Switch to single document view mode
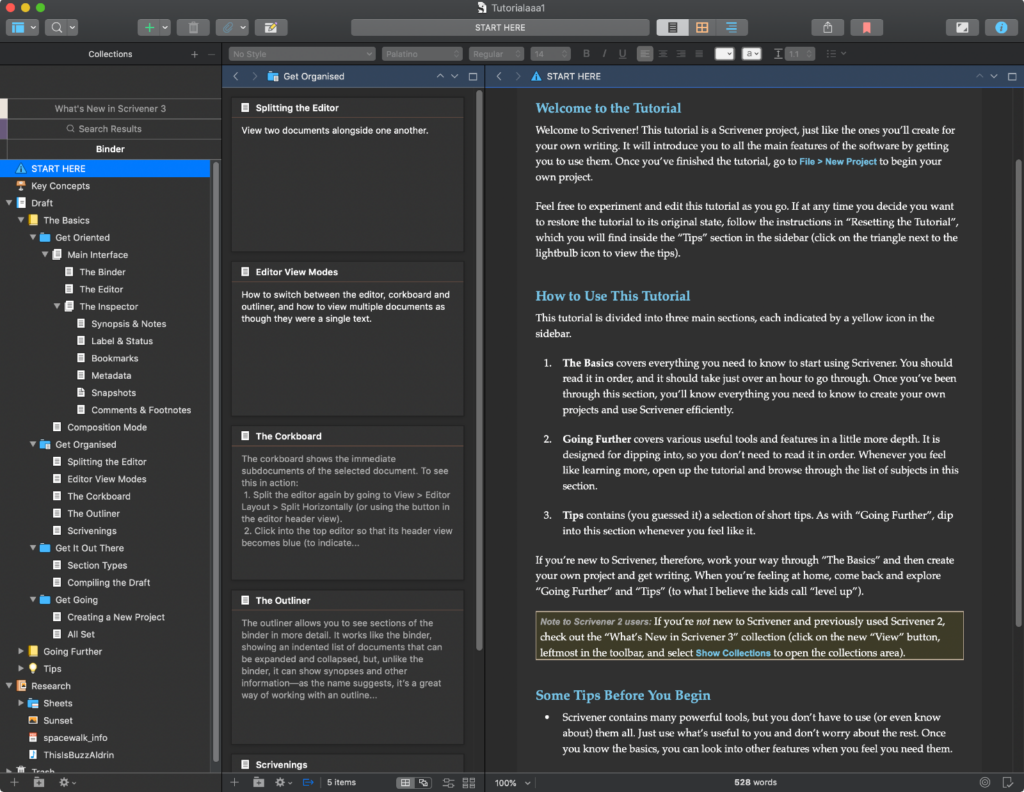Image resolution: width=1024 pixels, height=792 pixels. tap(672, 27)
